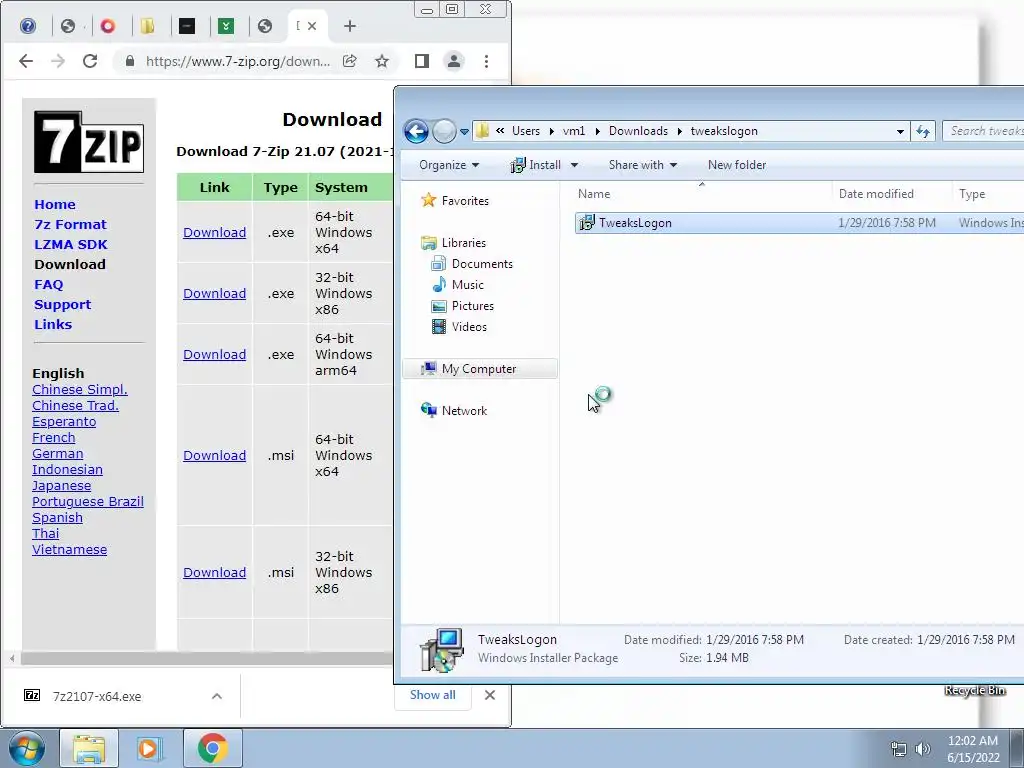Open the FAQ link
This screenshot has width=1024, height=768.
click(x=48, y=285)
